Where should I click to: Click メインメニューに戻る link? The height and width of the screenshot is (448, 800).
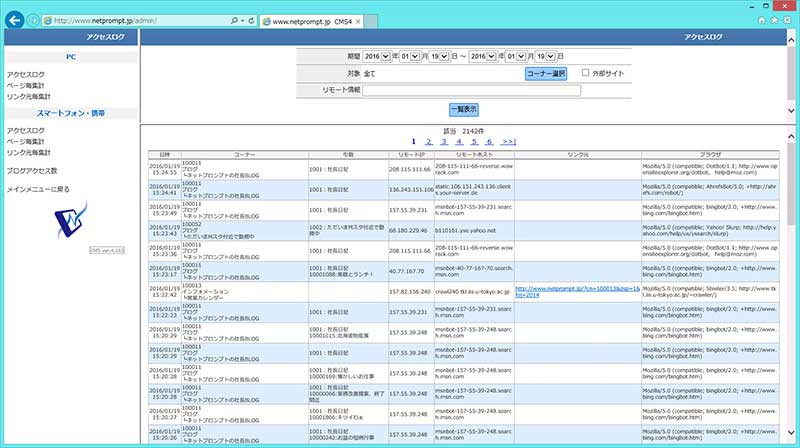[x=38, y=189]
